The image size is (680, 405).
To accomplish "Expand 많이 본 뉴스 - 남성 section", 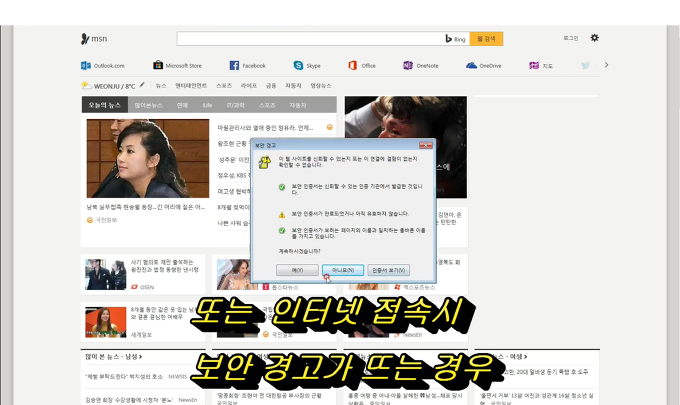I will pos(114,356).
